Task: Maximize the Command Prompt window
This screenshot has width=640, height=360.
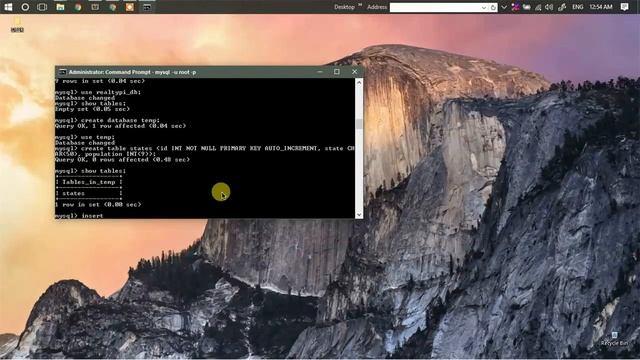Action: pos(337,71)
